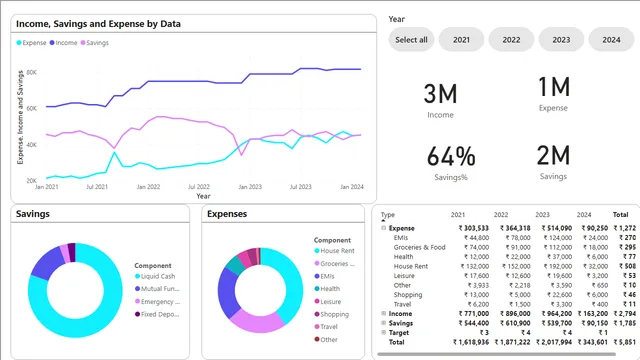640x360 pixels.
Task: Select Shopping legend item in Expenses chart
Action: pyautogui.click(x=331, y=314)
